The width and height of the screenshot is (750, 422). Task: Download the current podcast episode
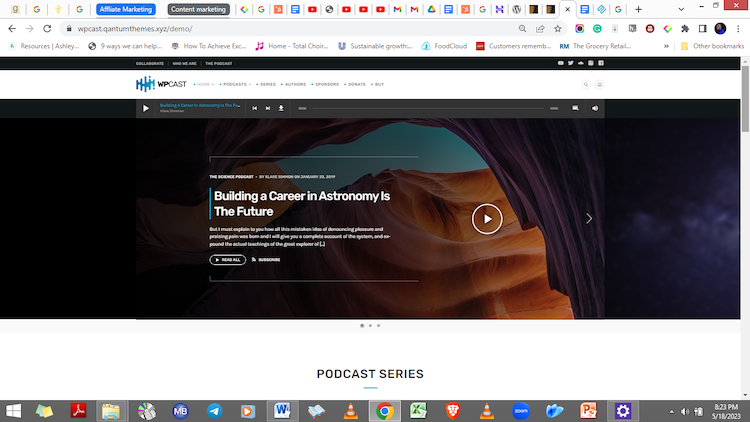point(281,109)
